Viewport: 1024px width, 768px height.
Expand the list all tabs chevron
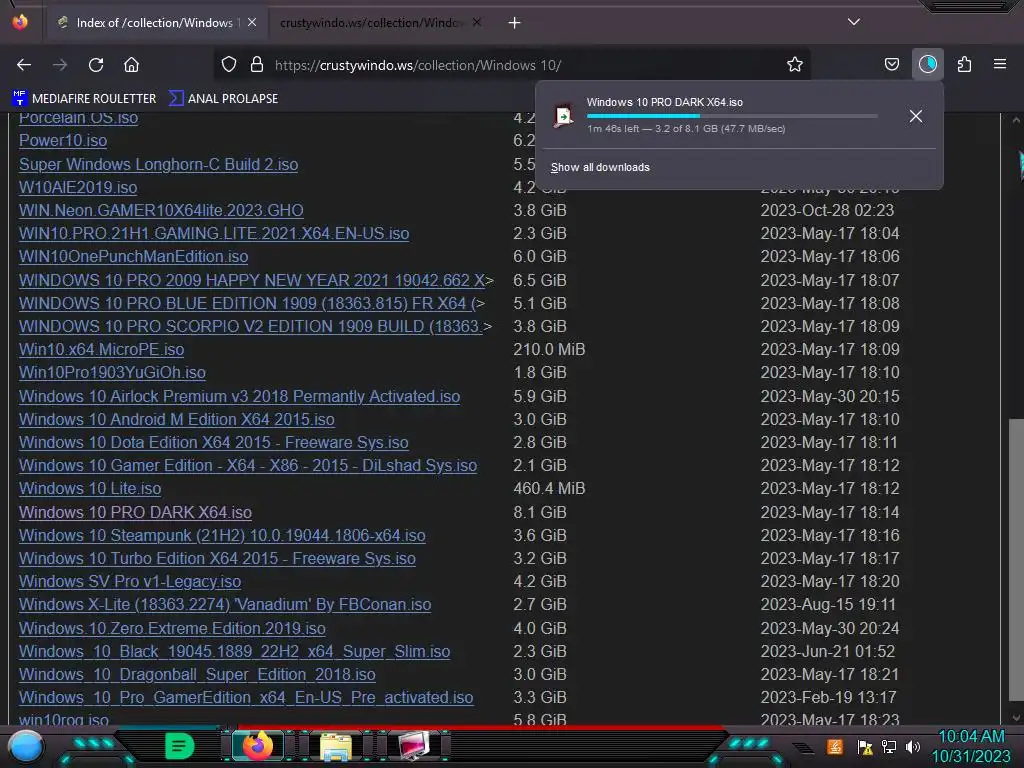click(x=854, y=22)
